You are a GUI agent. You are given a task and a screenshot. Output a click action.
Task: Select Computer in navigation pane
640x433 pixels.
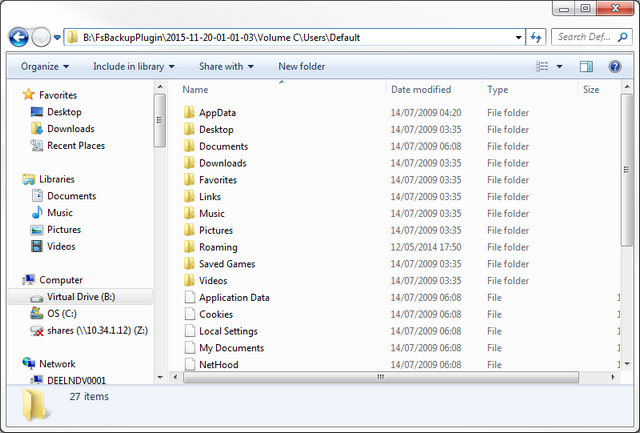coord(53,280)
